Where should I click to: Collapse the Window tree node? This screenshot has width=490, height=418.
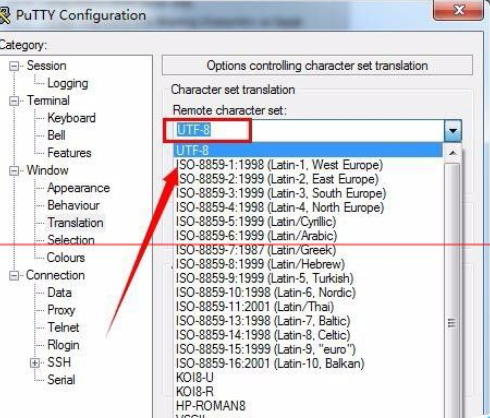pos(14,171)
